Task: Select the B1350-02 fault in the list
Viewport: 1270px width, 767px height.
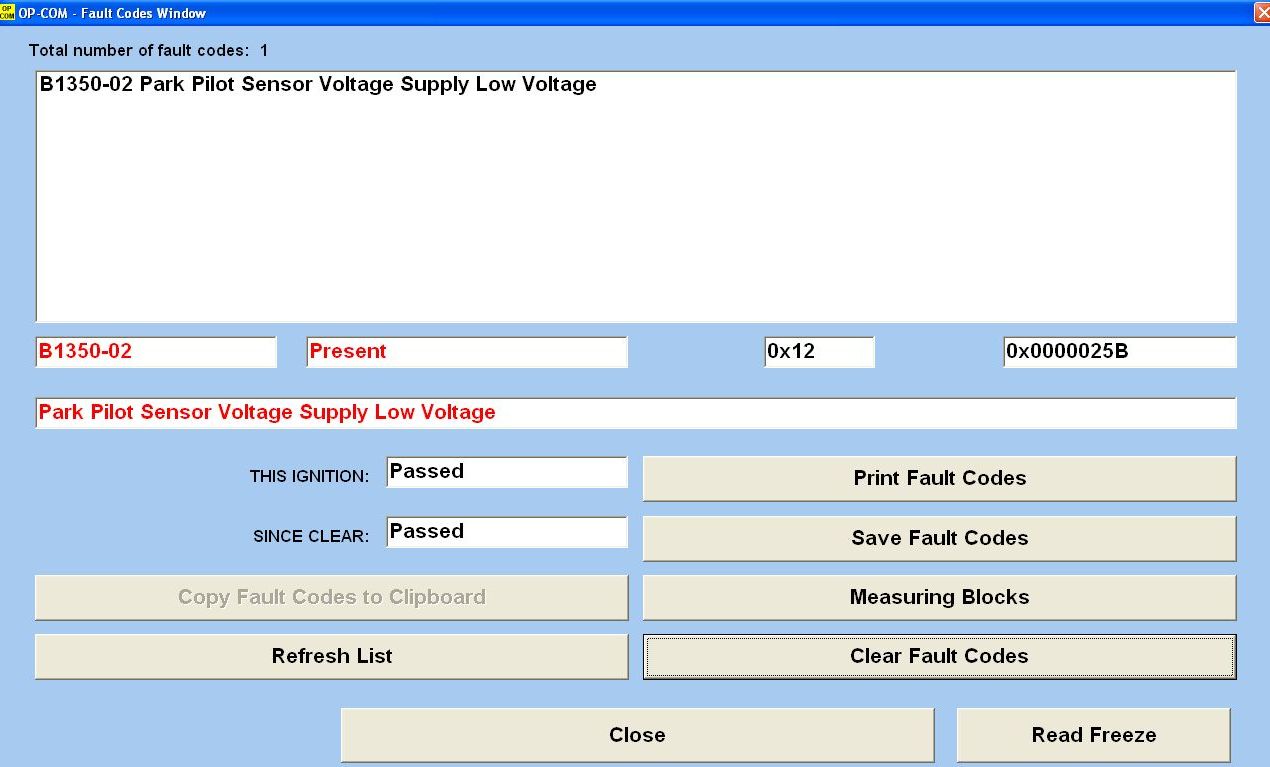Action: 318,85
